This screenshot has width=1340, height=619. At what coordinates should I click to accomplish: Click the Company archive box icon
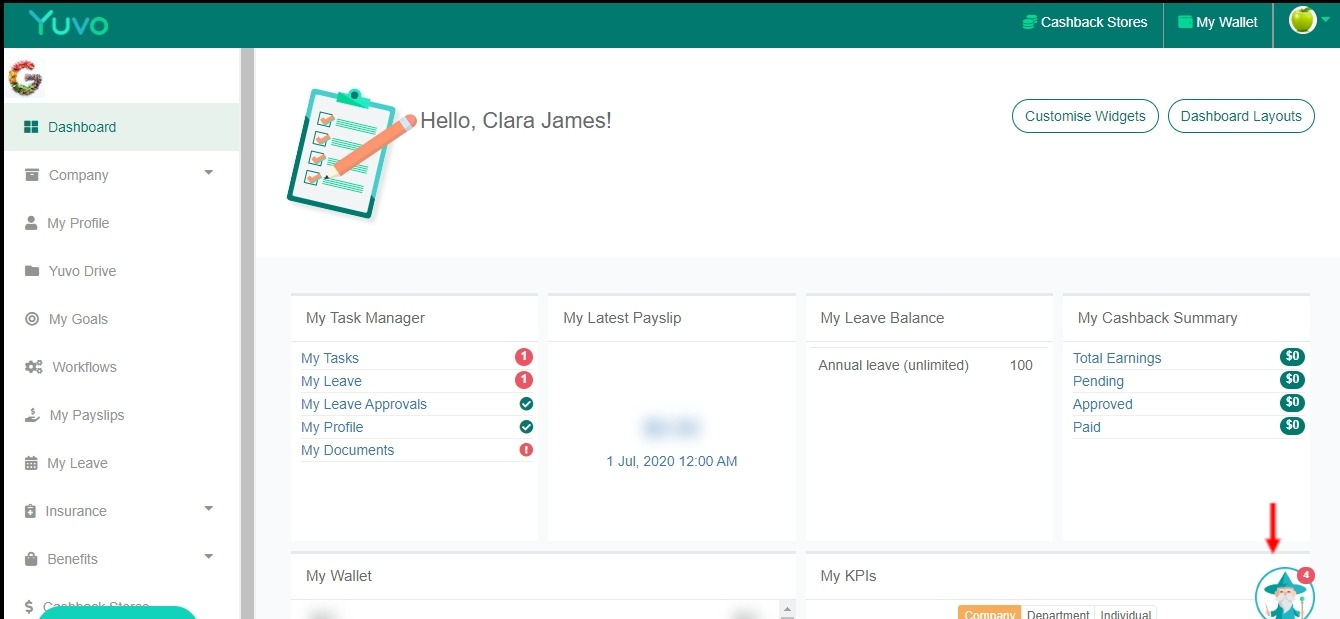(31, 175)
